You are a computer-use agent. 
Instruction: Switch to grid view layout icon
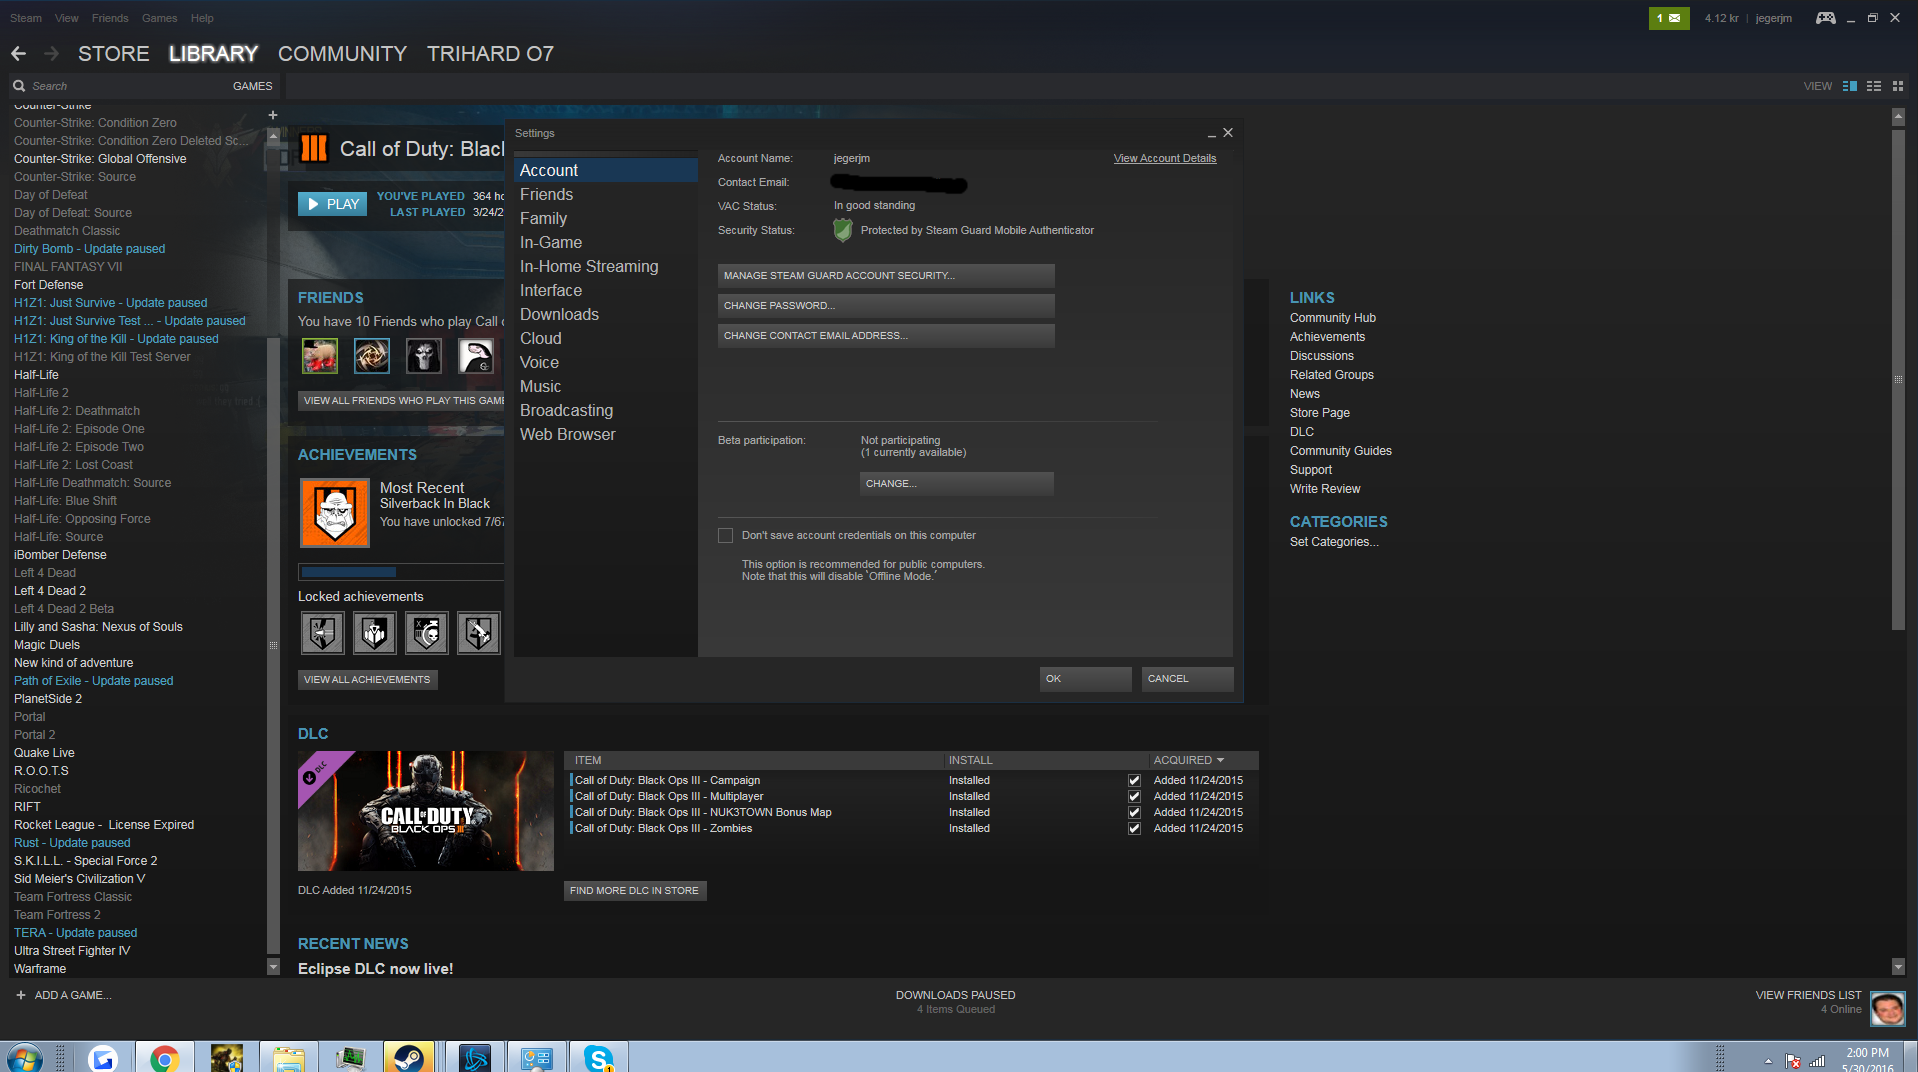tap(1897, 86)
